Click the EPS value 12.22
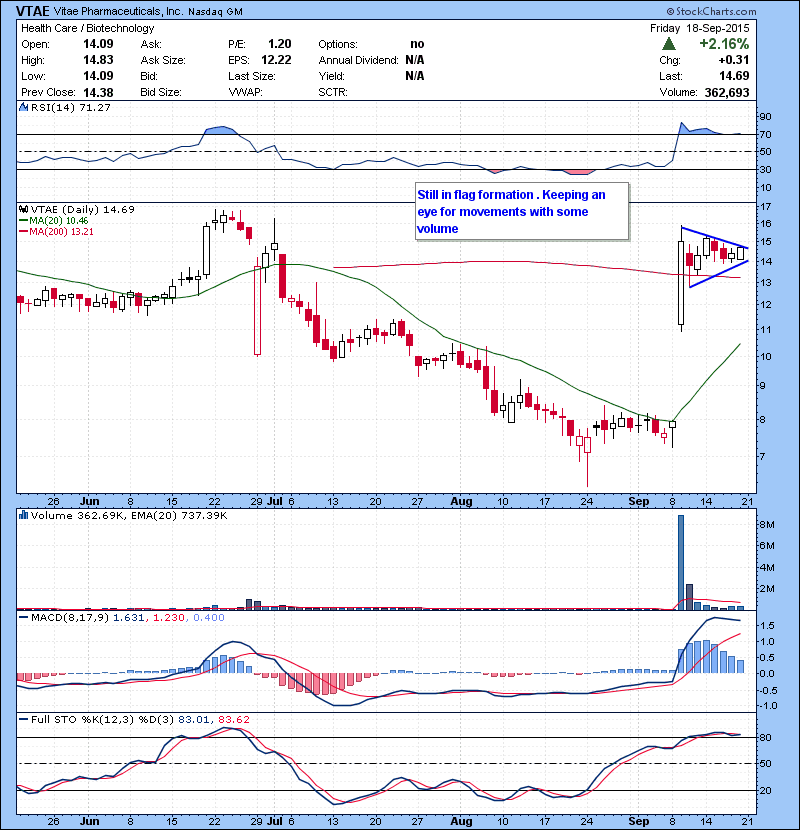This screenshot has width=800, height=830. pos(276,60)
